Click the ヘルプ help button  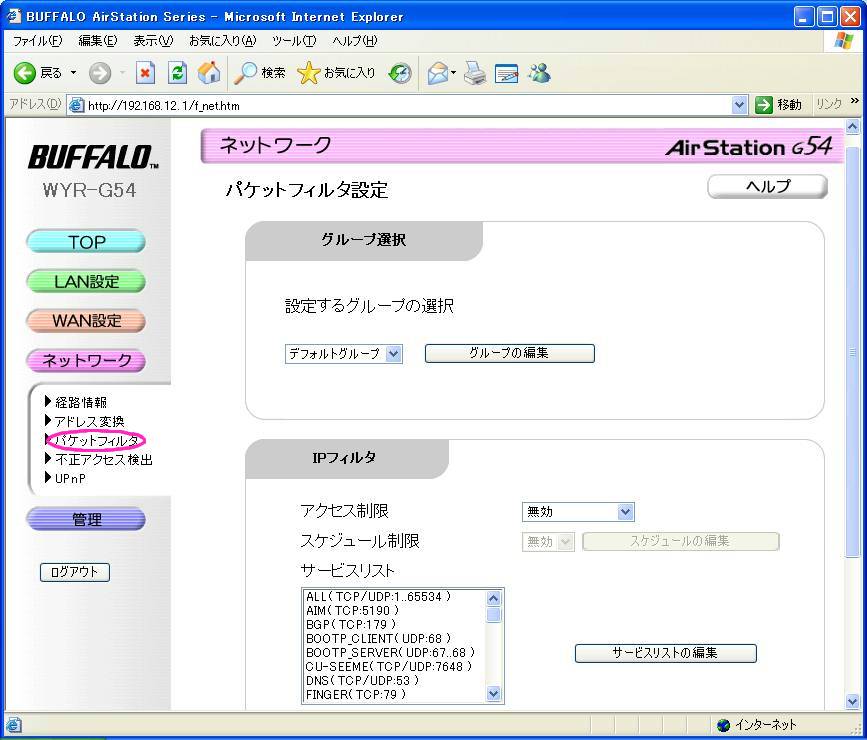[x=767, y=187]
